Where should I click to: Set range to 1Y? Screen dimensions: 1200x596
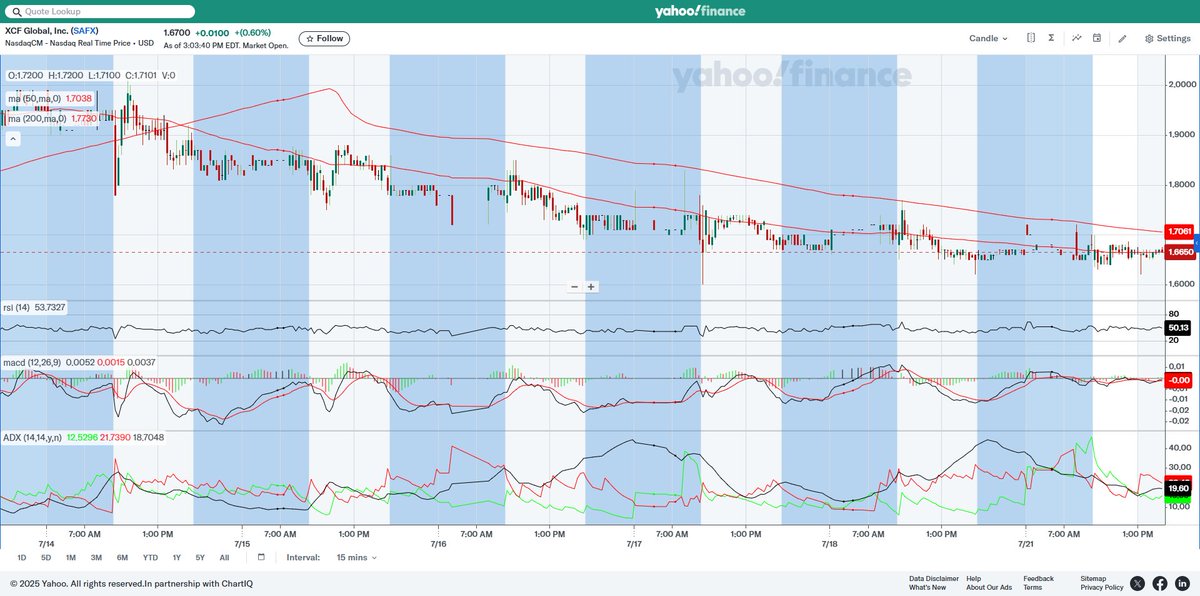[177, 557]
